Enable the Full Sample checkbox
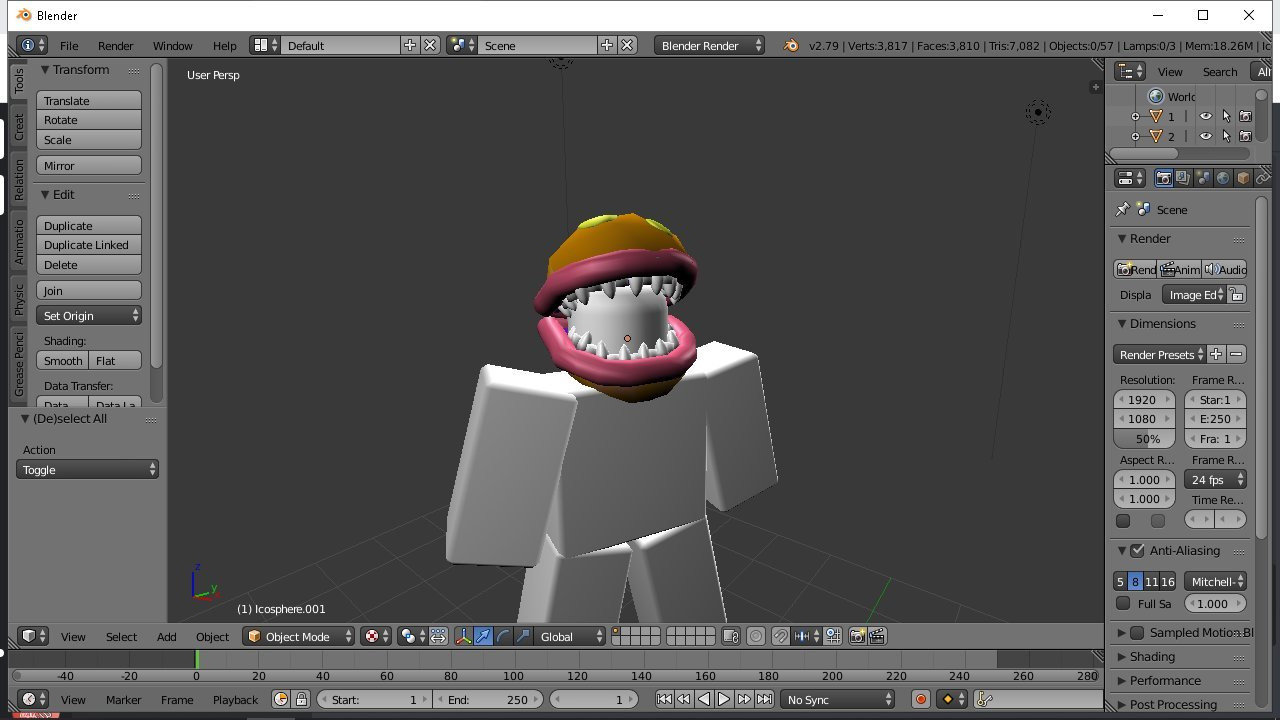Image resolution: width=1280 pixels, height=720 pixels. coord(1123,603)
